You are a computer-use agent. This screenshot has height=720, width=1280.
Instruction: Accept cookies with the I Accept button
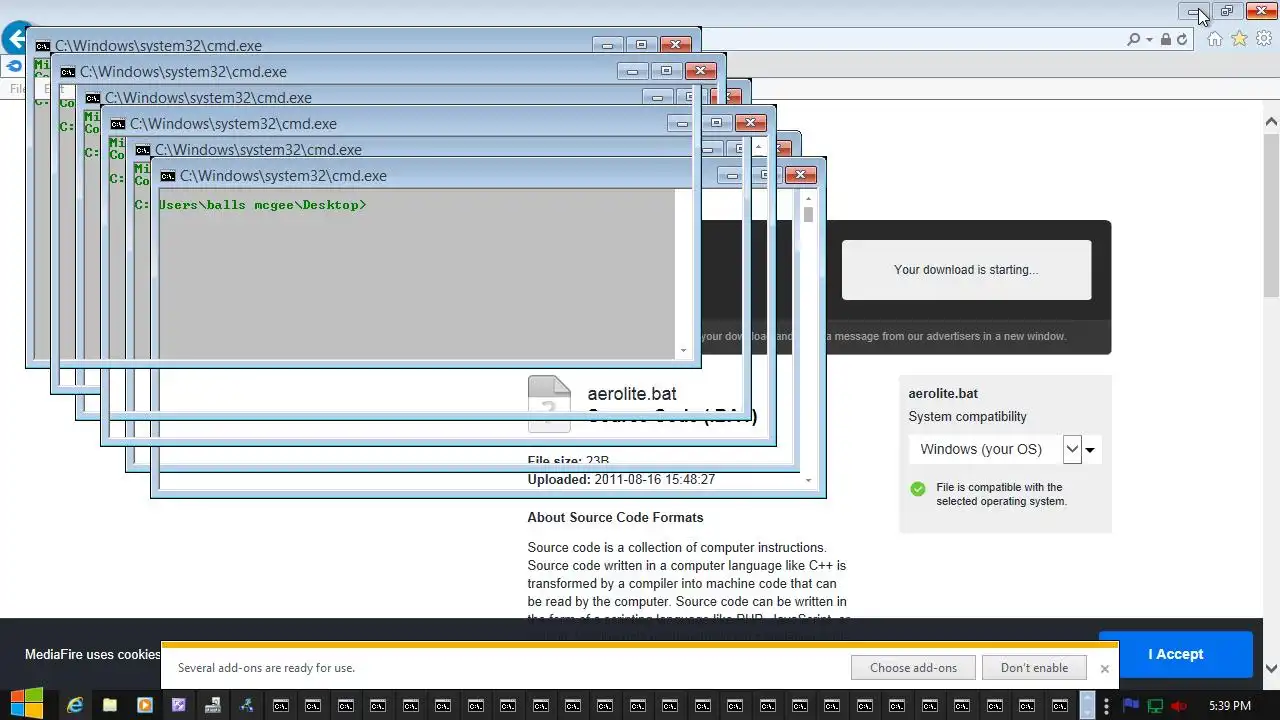click(x=1176, y=654)
